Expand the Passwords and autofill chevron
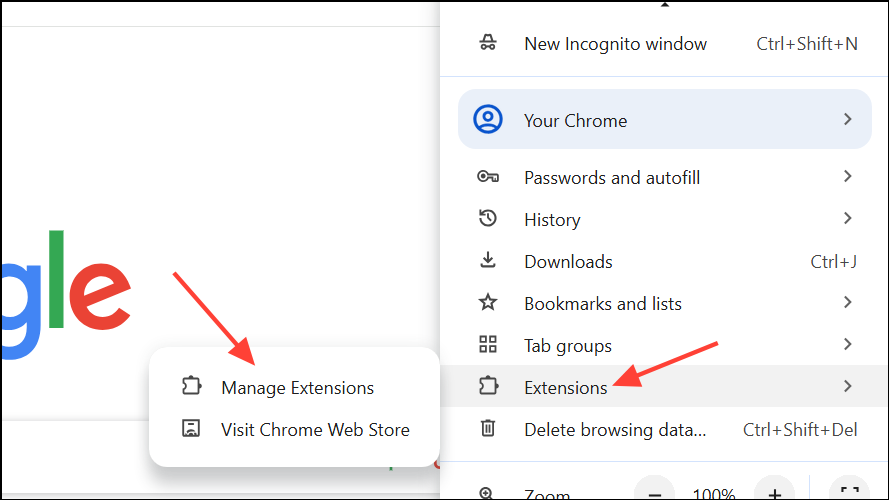This screenshot has width=889, height=500. (x=847, y=177)
